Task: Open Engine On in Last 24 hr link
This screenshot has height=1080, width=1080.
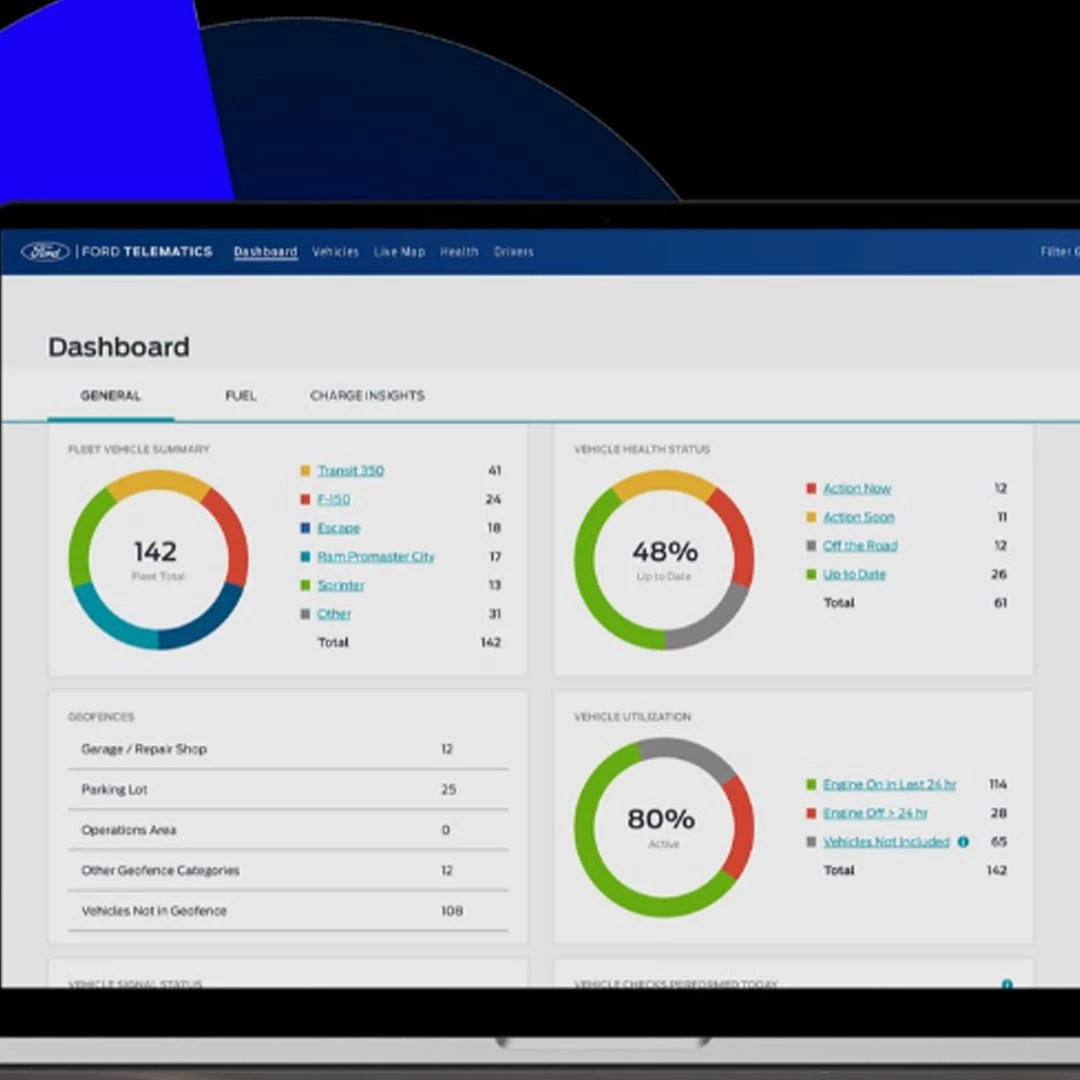Action: (890, 785)
